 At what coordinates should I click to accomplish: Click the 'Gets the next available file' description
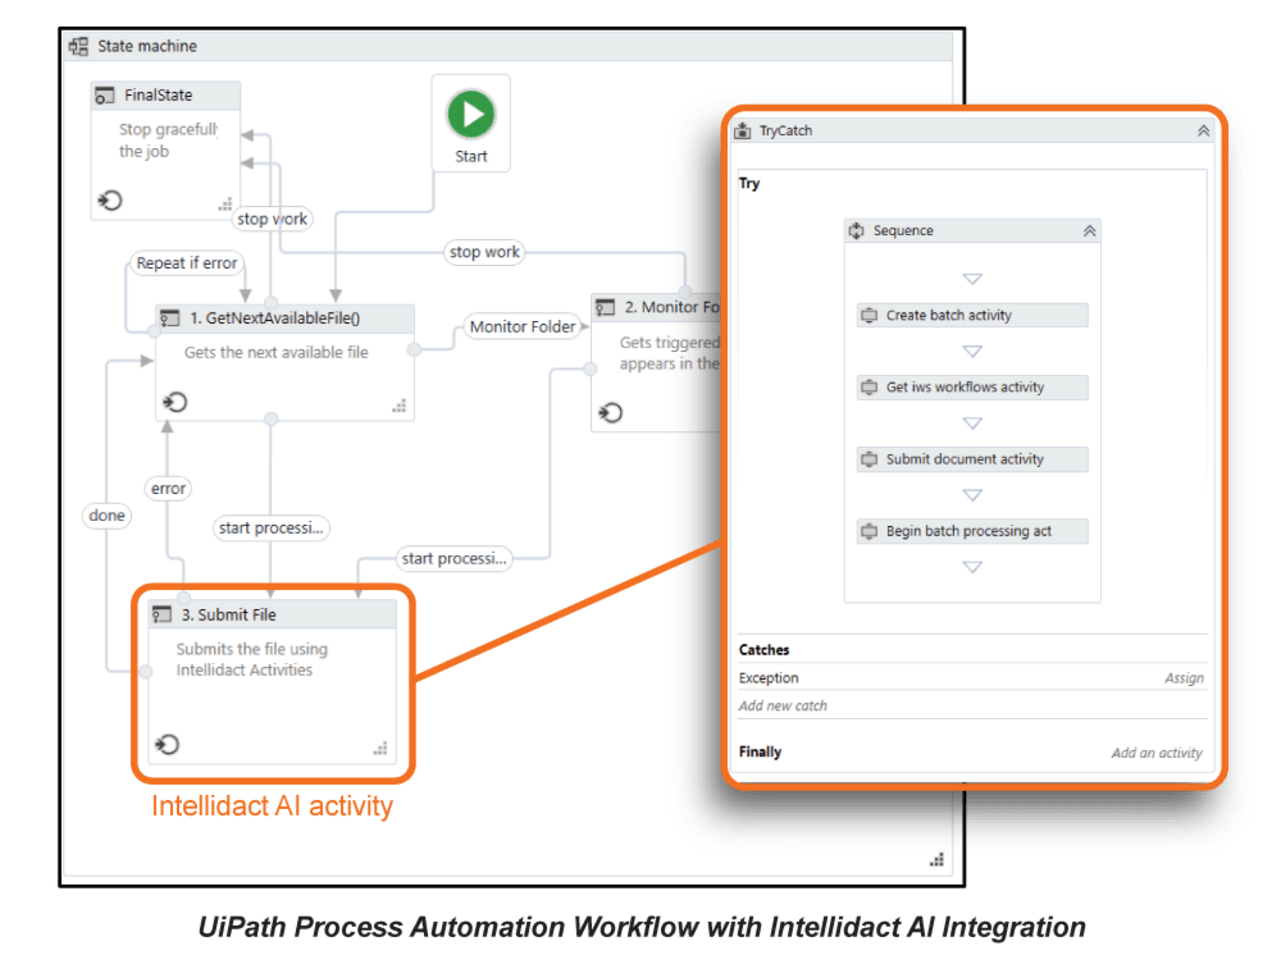pos(276,352)
